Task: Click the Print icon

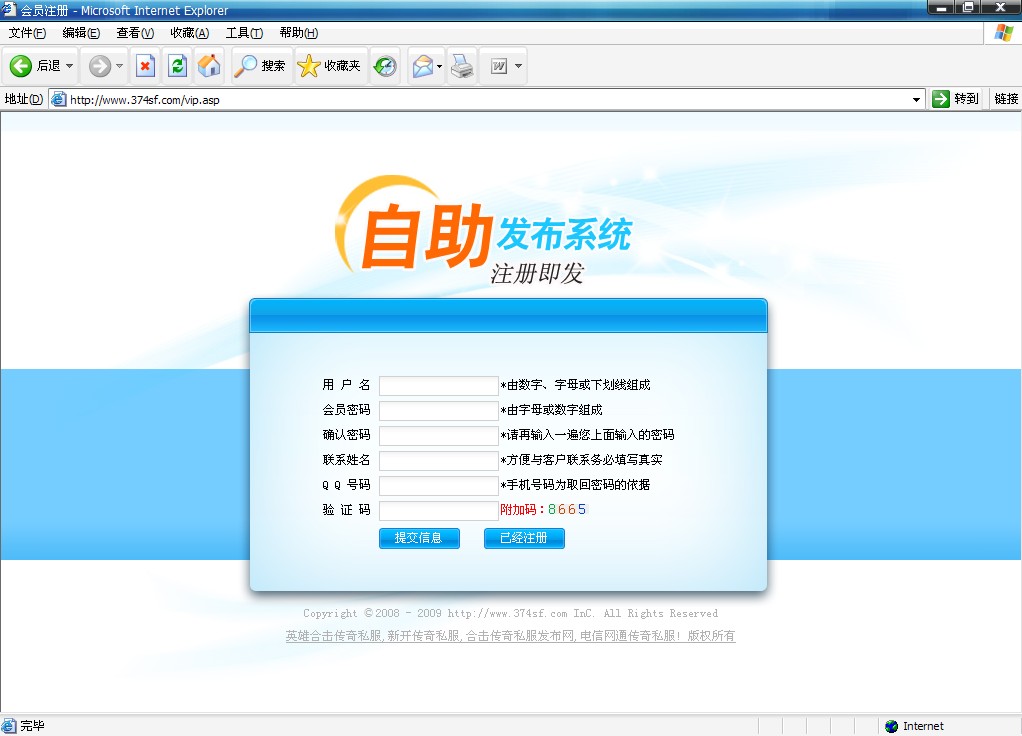Action: point(461,66)
